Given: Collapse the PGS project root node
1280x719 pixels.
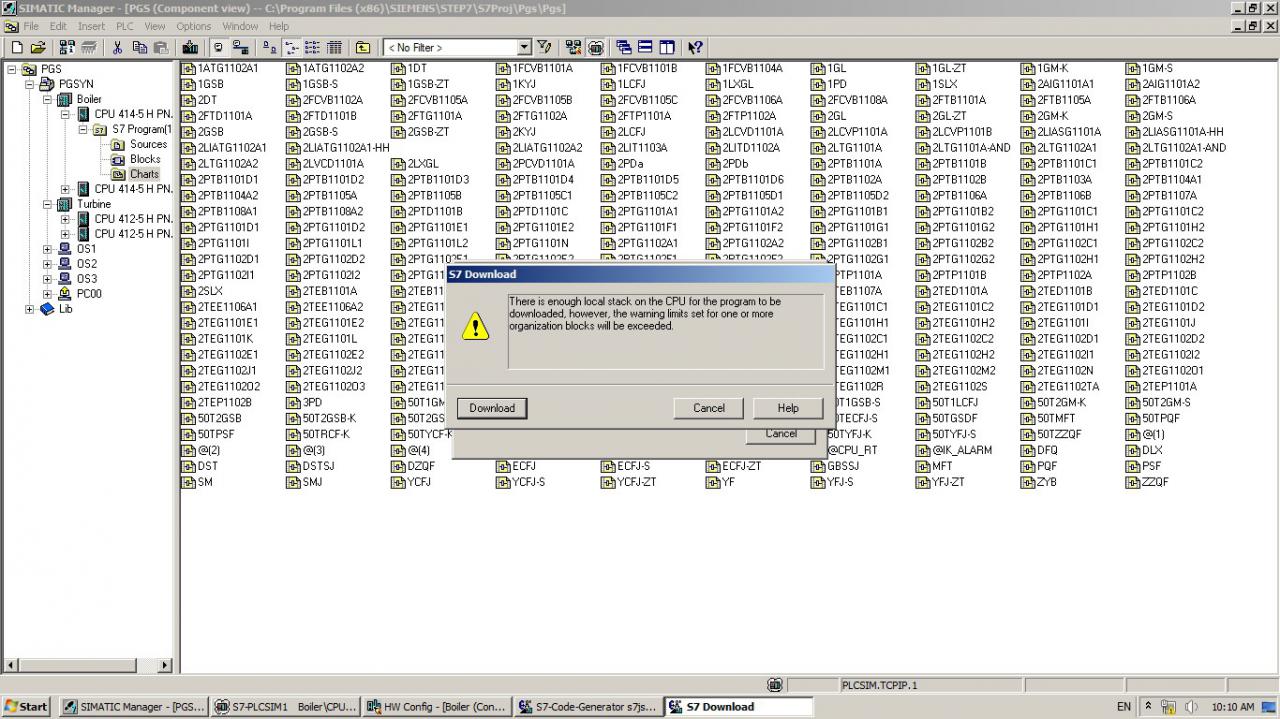Looking at the screenshot, I should pyautogui.click(x=13, y=69).
